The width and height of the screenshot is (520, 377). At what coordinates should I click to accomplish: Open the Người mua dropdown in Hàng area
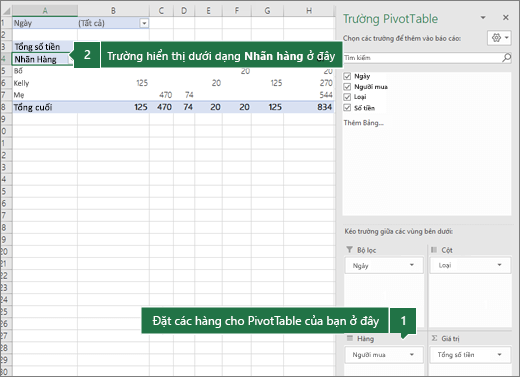click(x=412, y=355)
